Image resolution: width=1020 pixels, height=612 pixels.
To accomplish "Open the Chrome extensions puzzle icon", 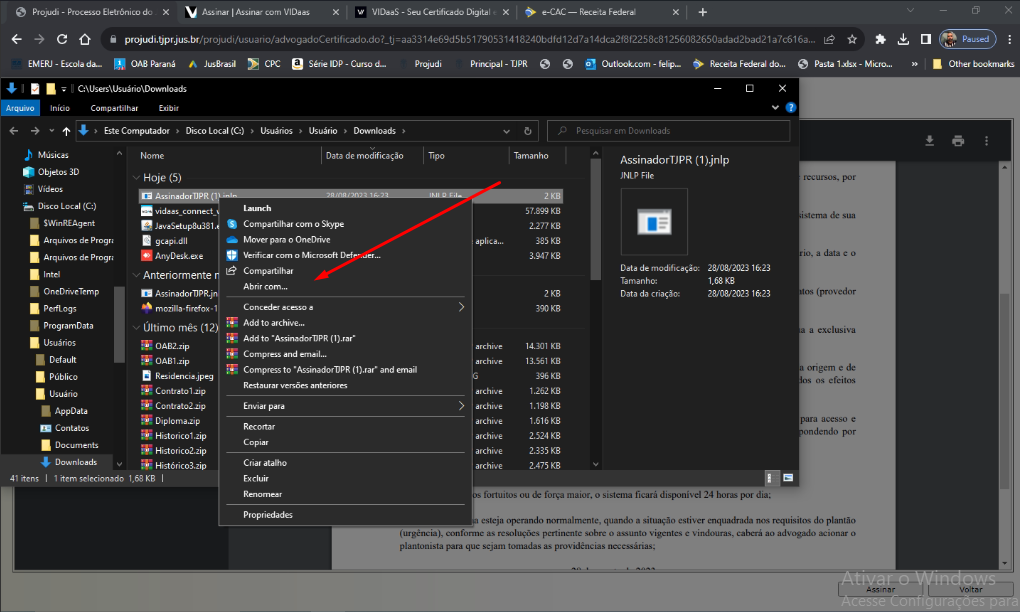I will click(x=880, y=39).
